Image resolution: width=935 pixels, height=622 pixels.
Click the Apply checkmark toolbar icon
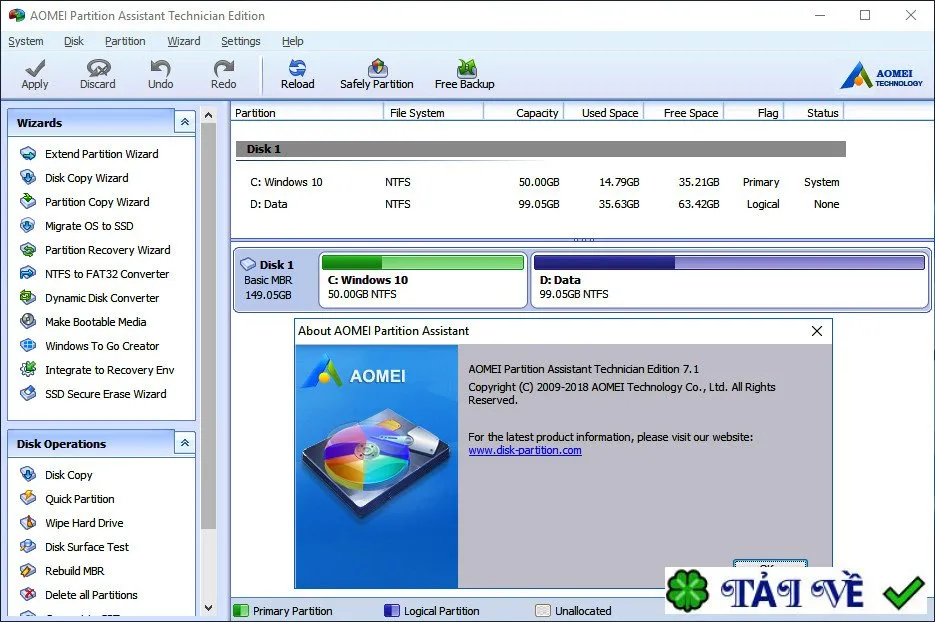click(35, 75)
